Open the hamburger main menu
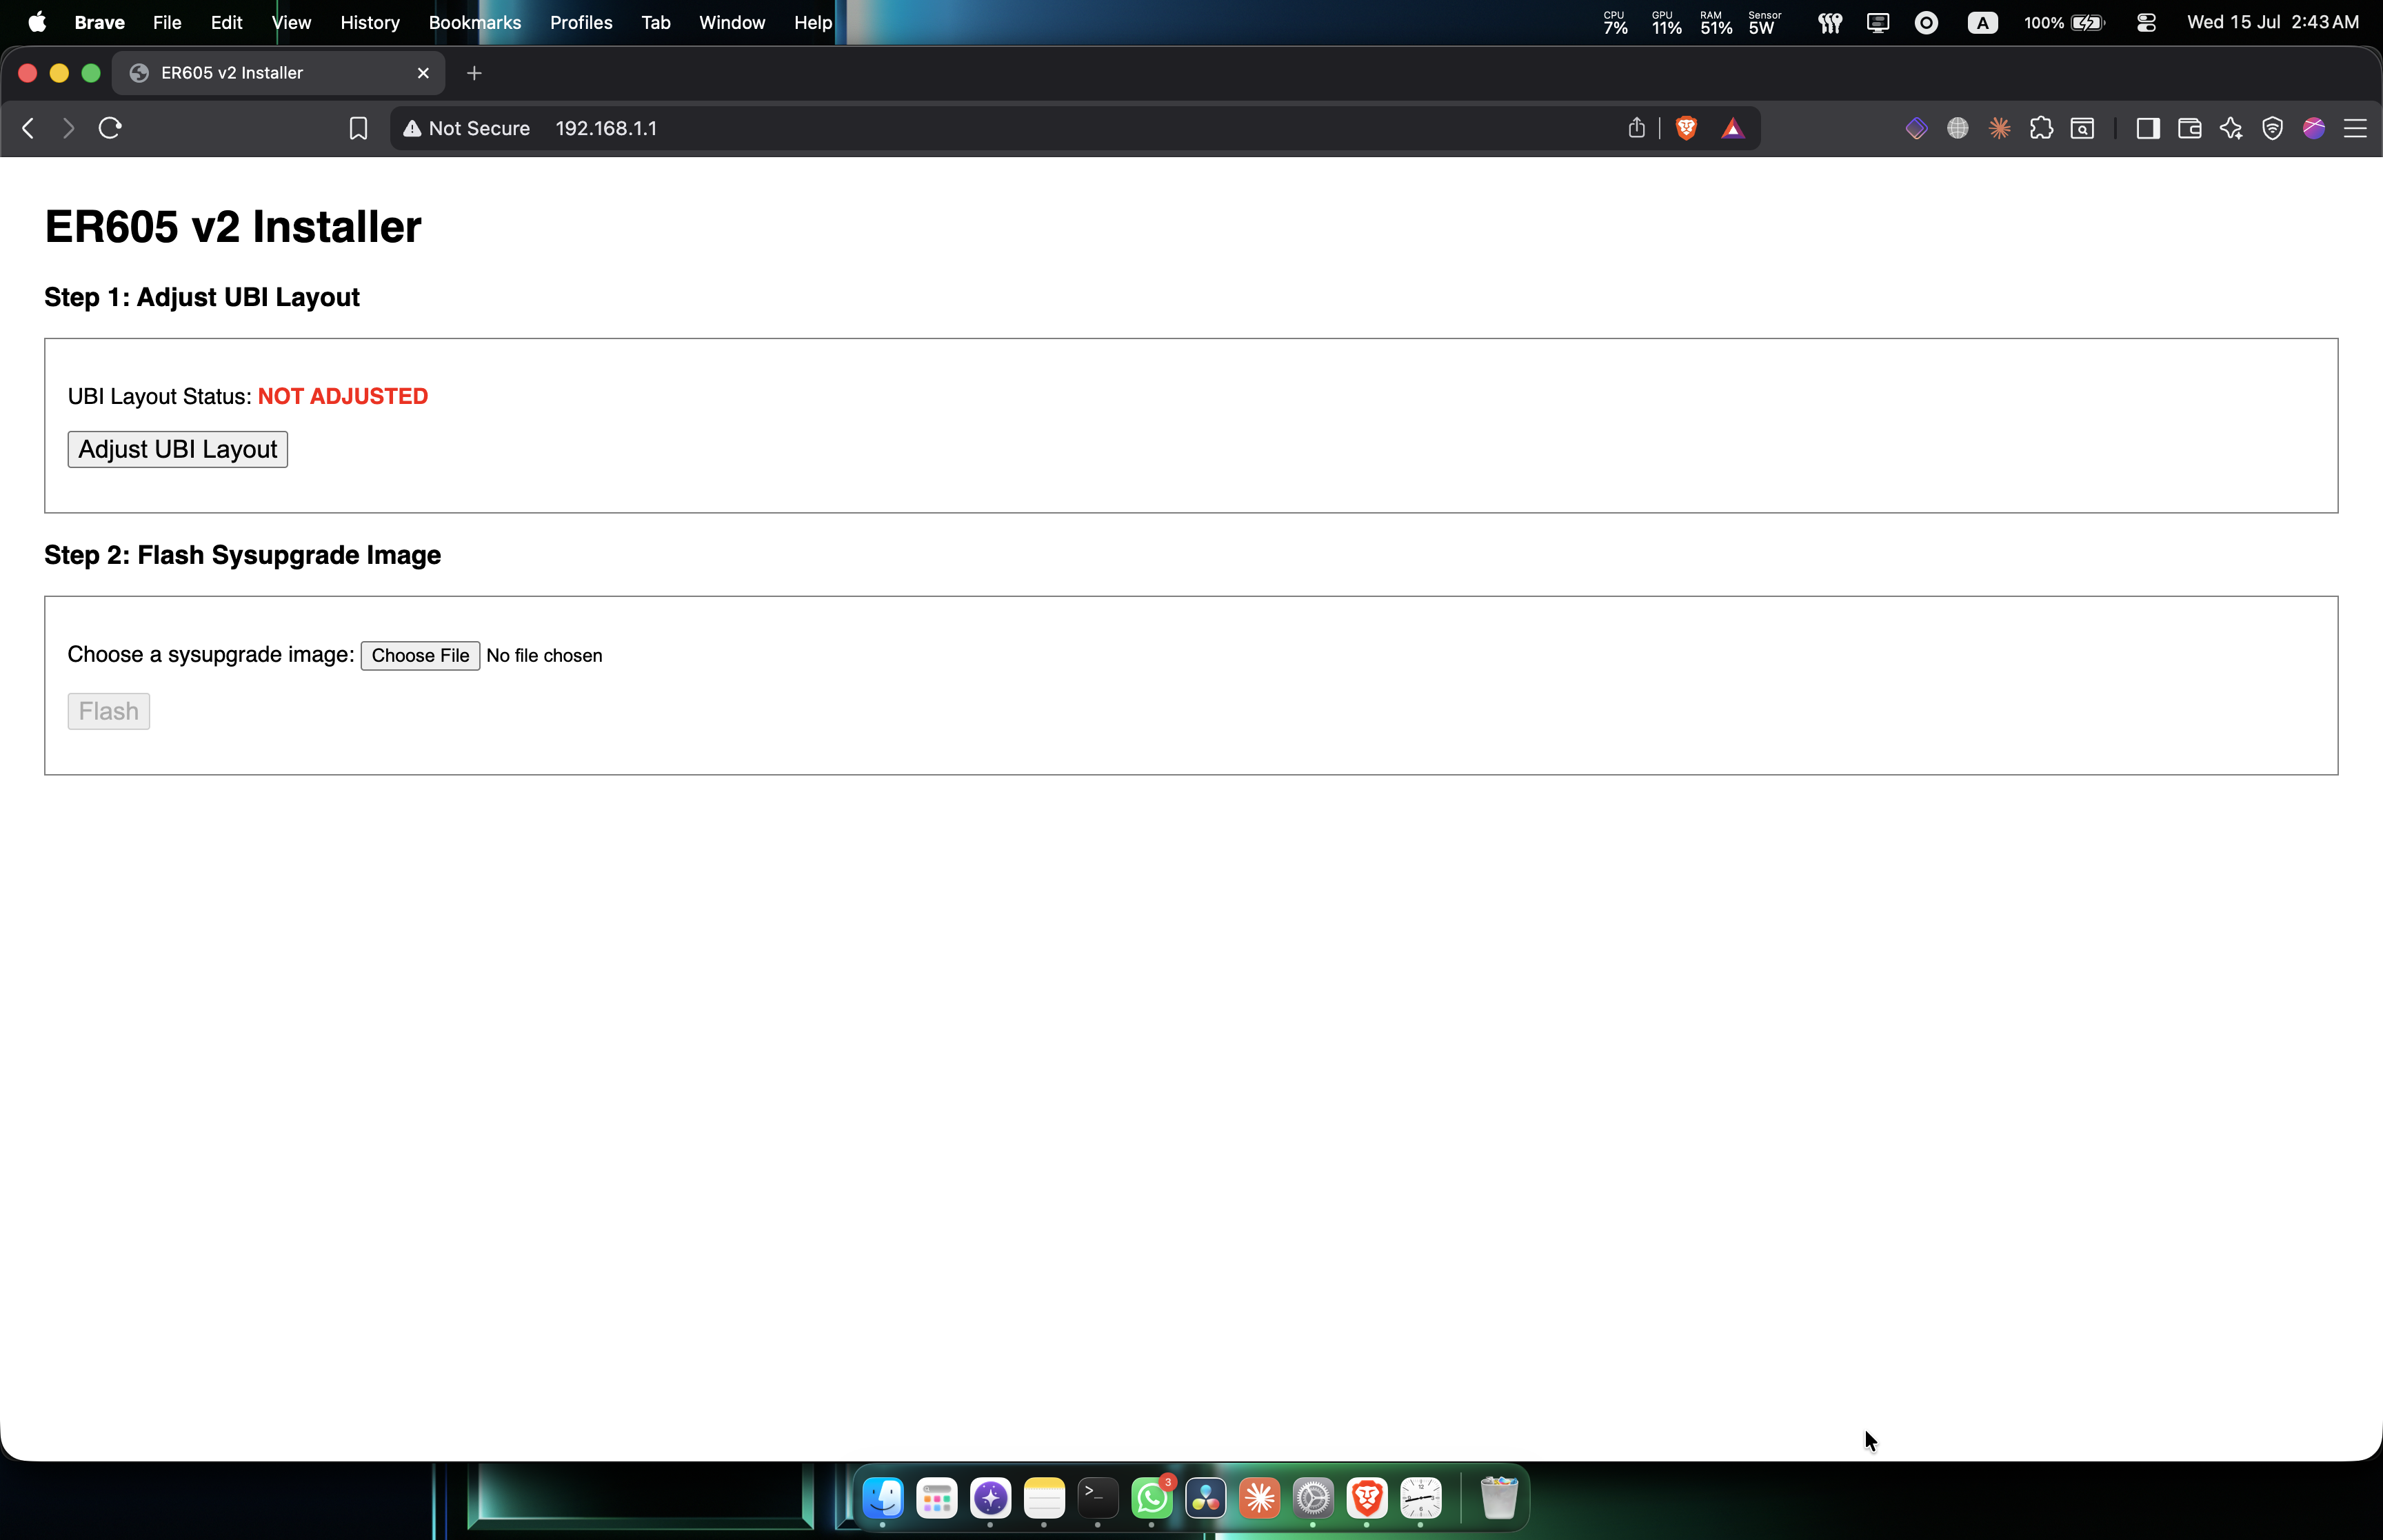The image size is (2383, 1540). pyautogui.click(x=2355, y=128)
